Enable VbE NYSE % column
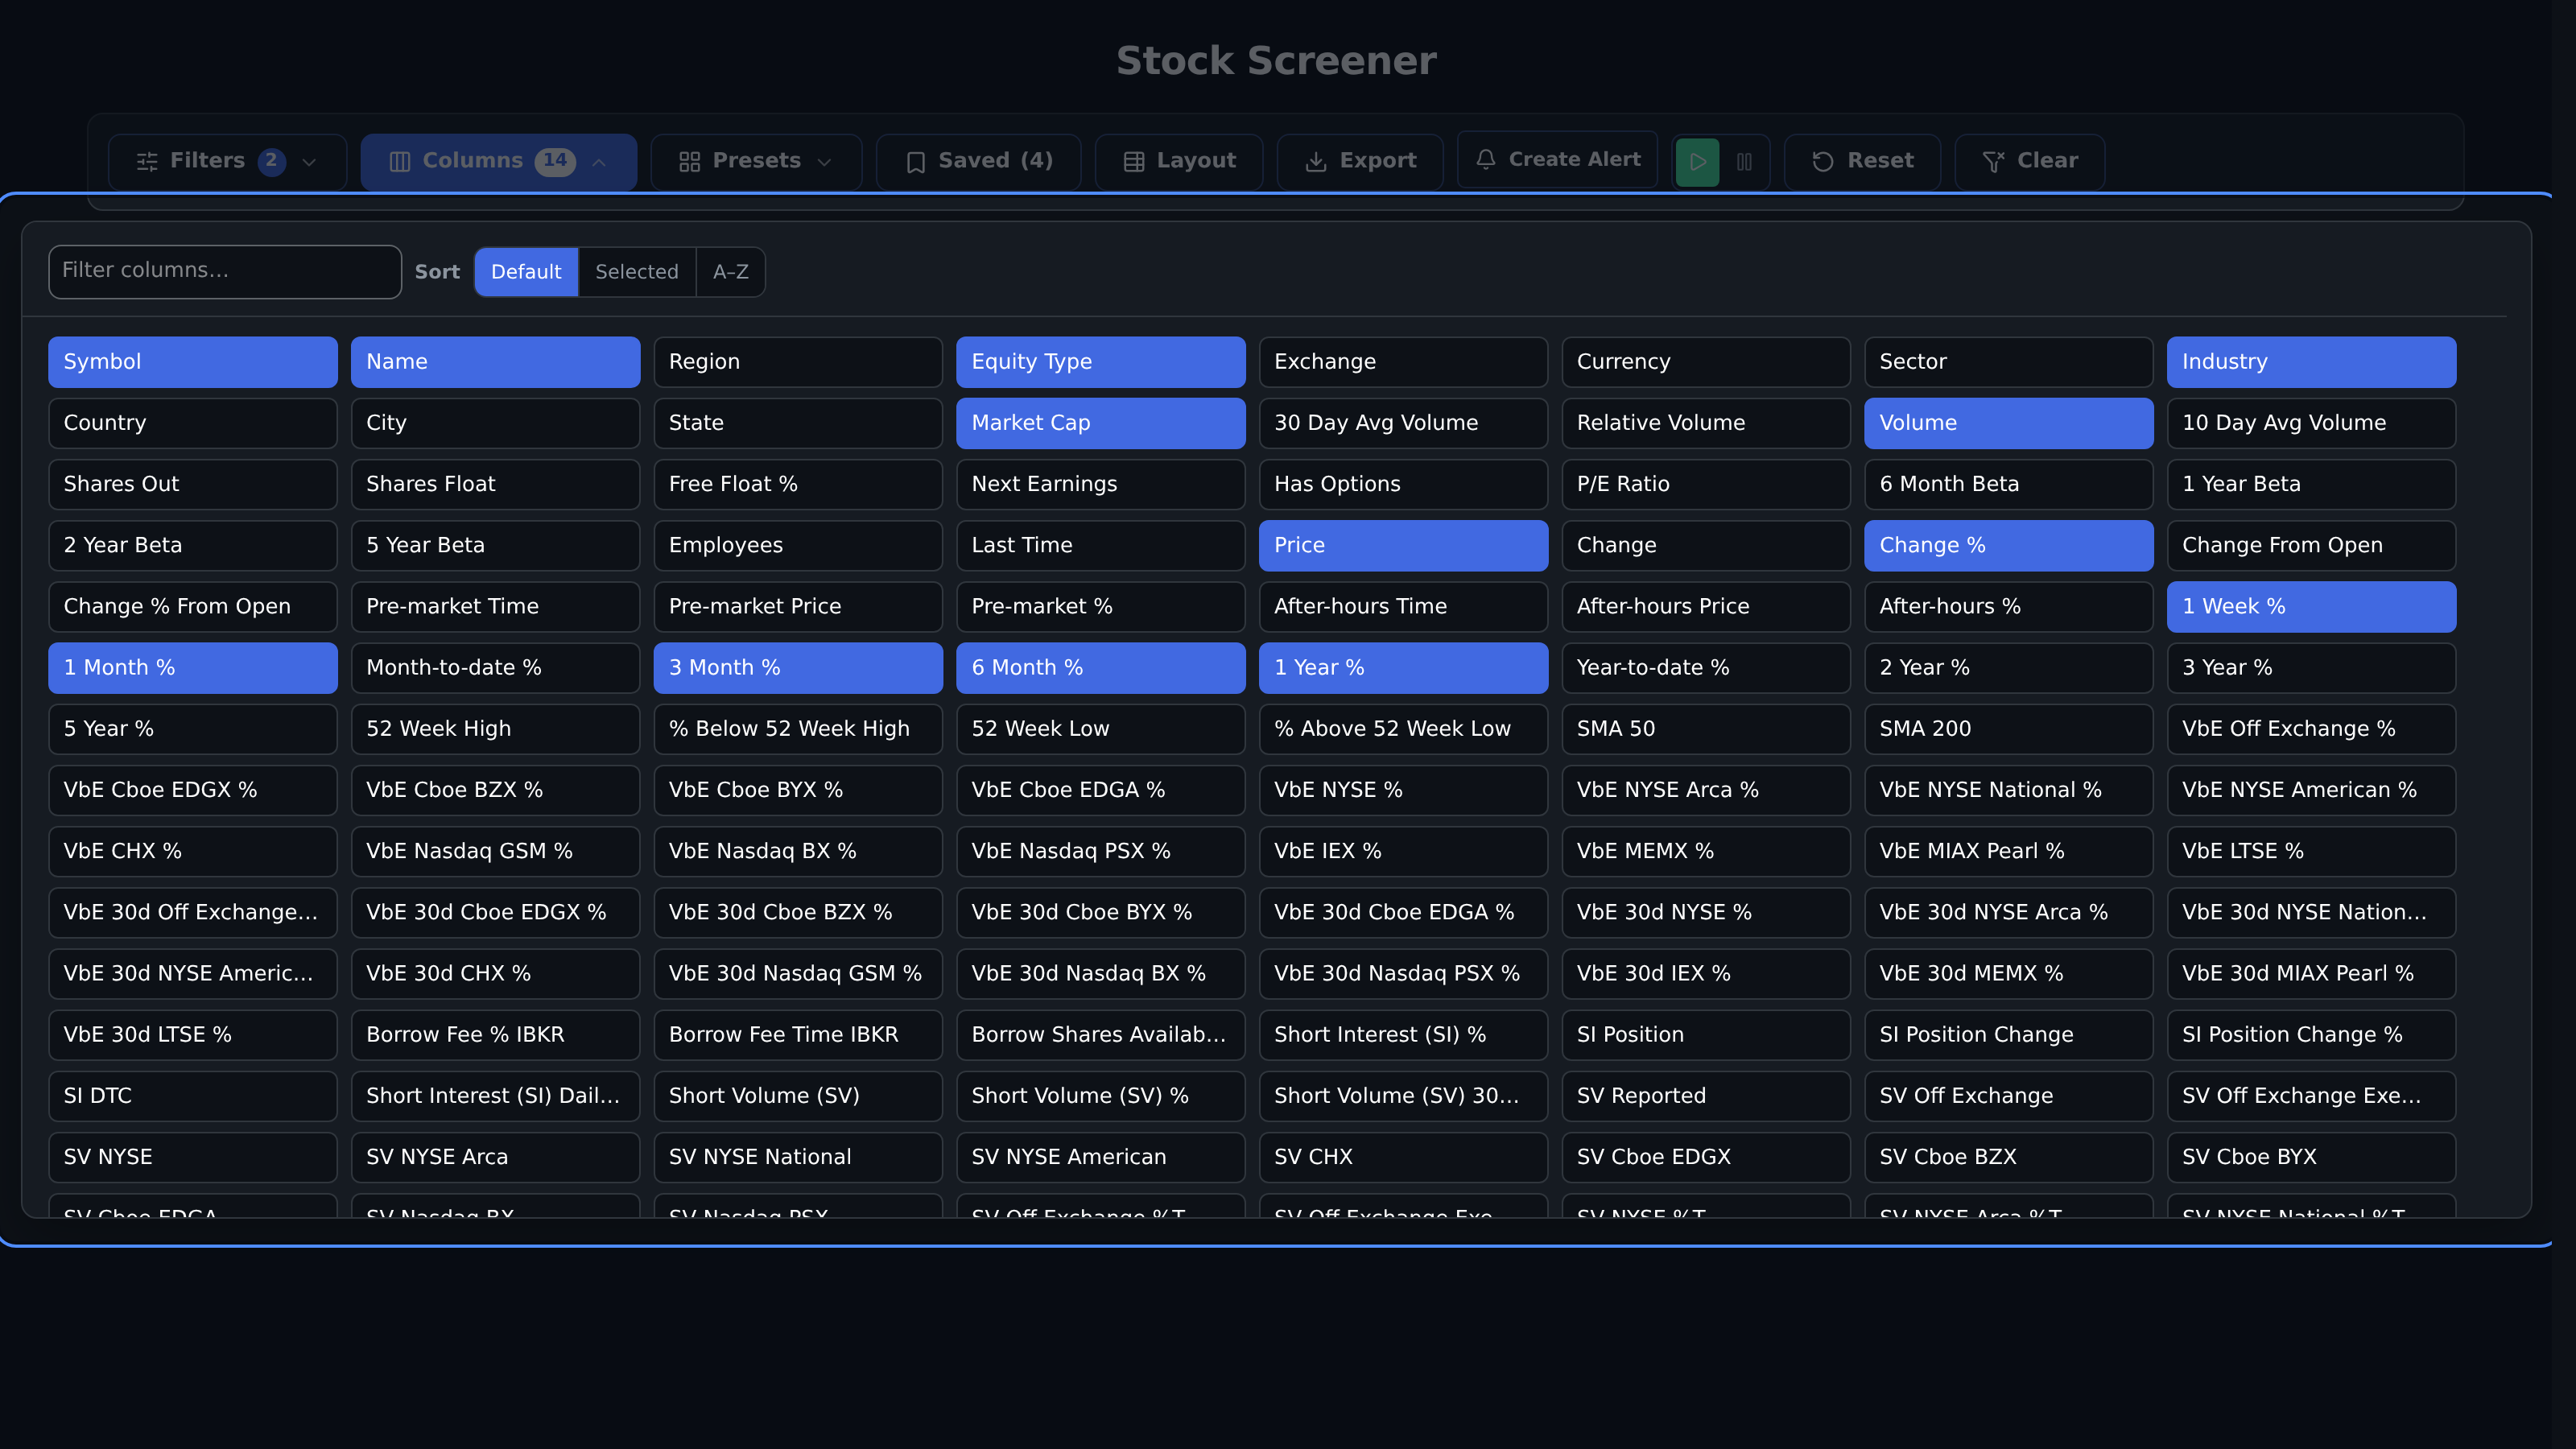This screenshot has height=1449, width=2576. (x=1403, y=790)
